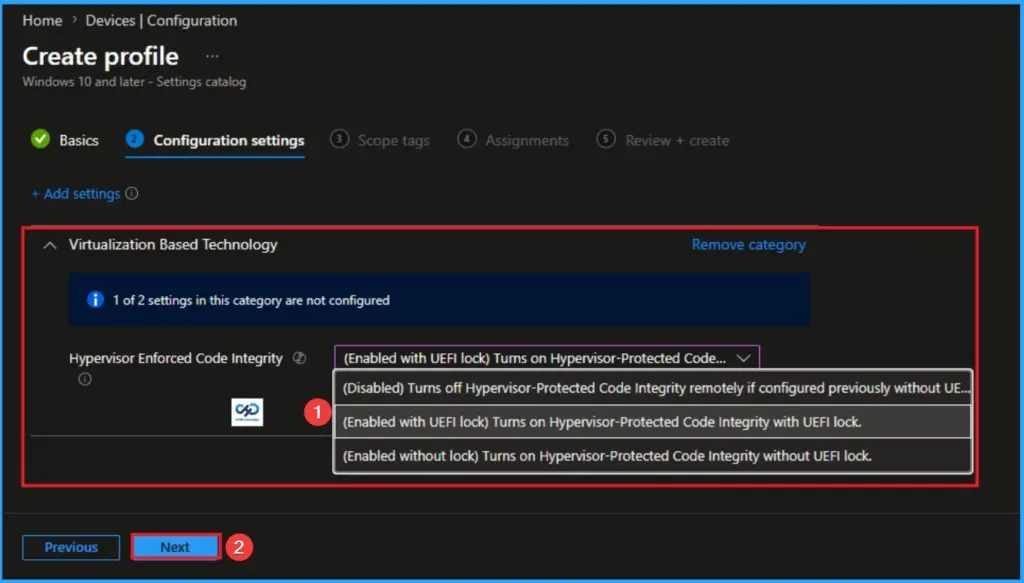Click the Remove category link

(748, 245)
